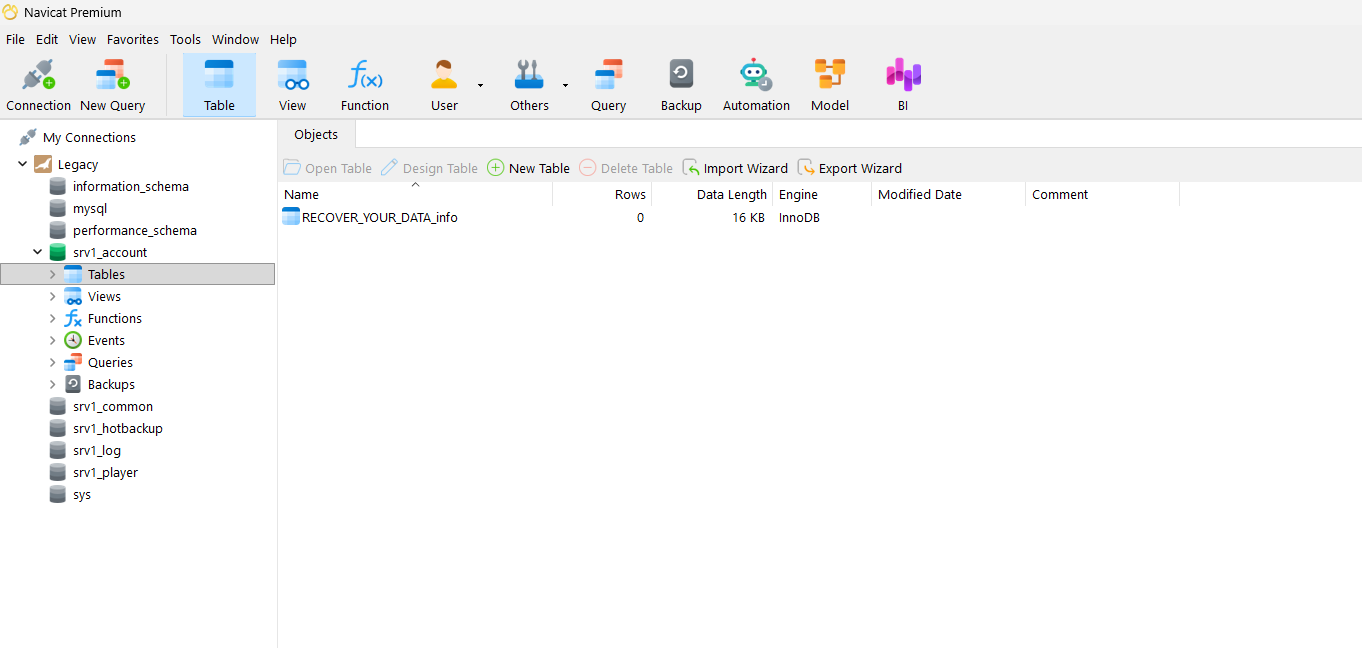Select the srv1_log database

(97, 450)
